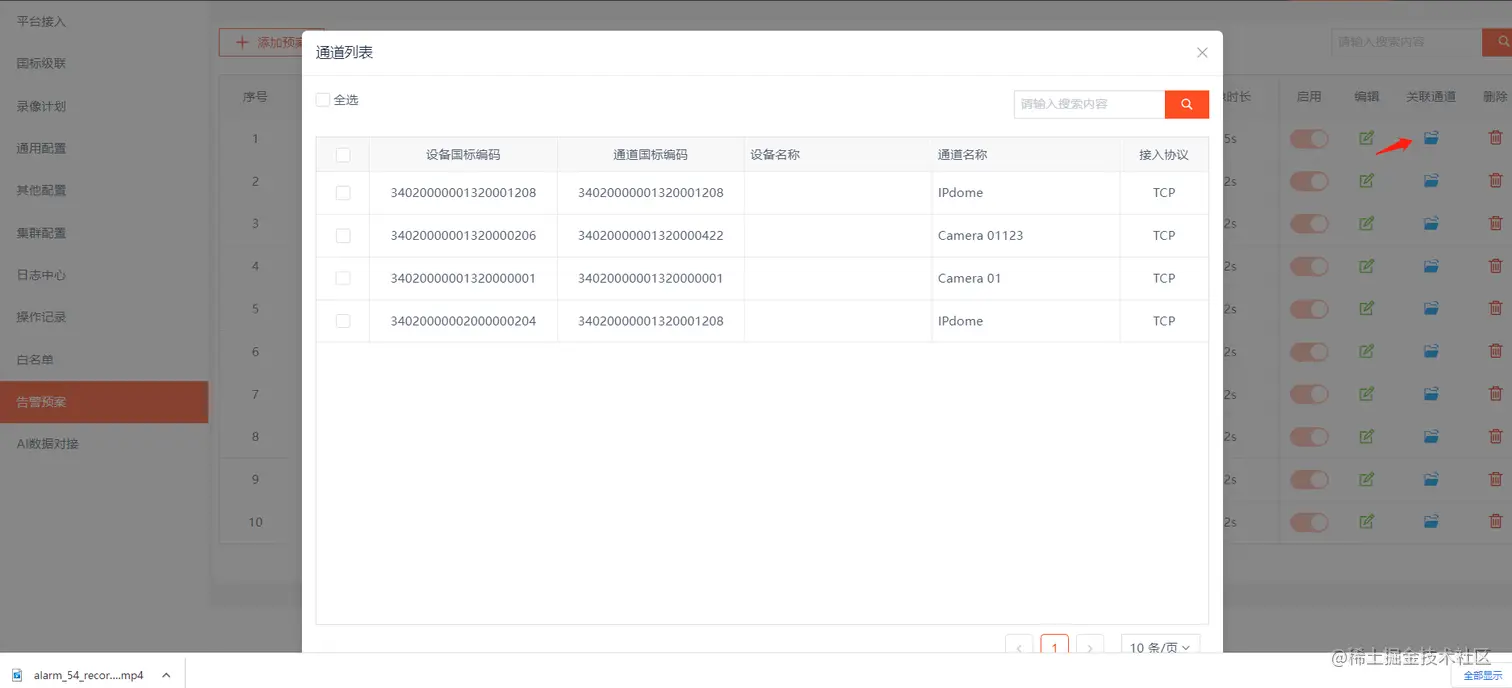Open associated channels for row 1
The image size is (1512, 688).
tap(1431, 138)
